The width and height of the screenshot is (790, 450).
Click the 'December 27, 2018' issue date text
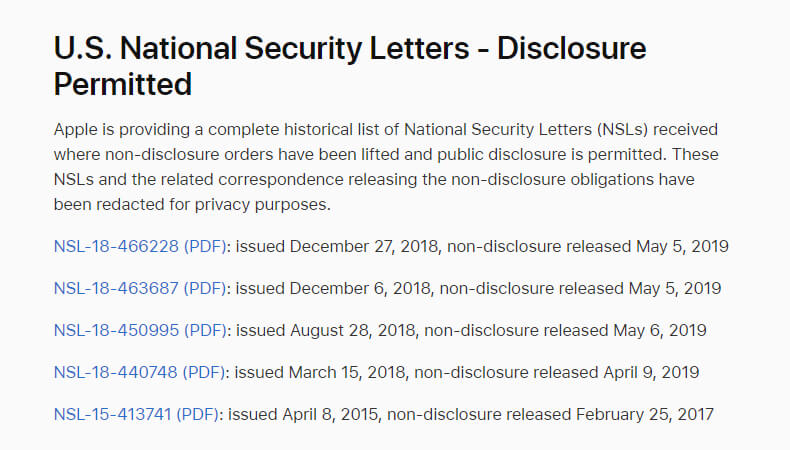coord(364,246)
